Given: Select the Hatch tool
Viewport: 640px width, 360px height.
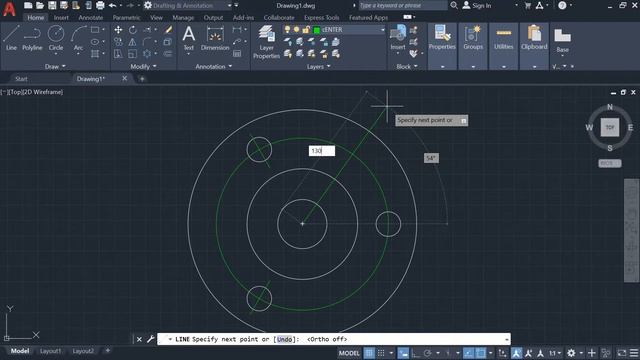Looking at the screenshot, I should pos(95,53).
